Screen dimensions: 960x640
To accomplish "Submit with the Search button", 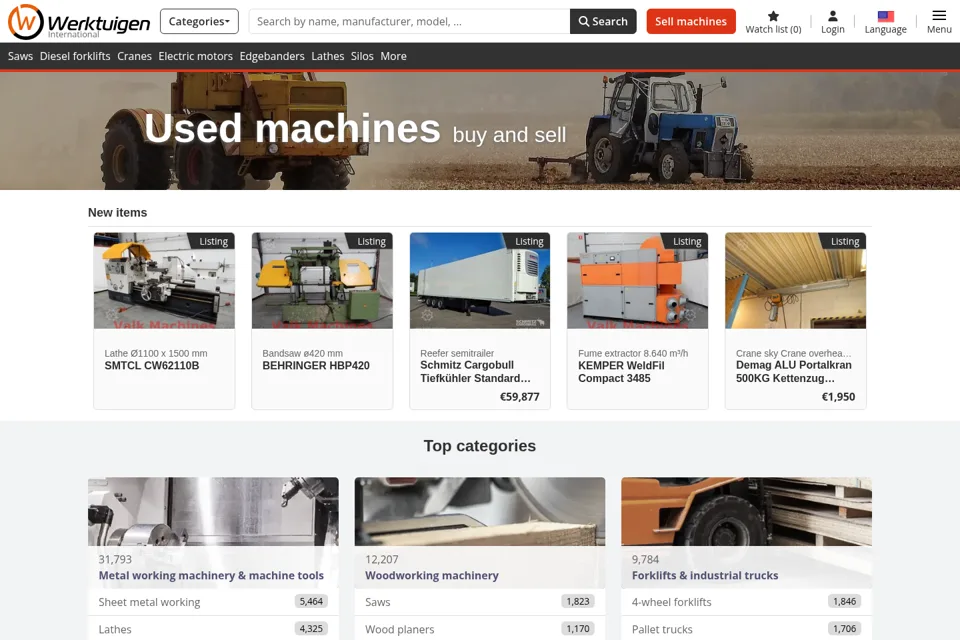I will pyautogui.click(x=603, y=21).
